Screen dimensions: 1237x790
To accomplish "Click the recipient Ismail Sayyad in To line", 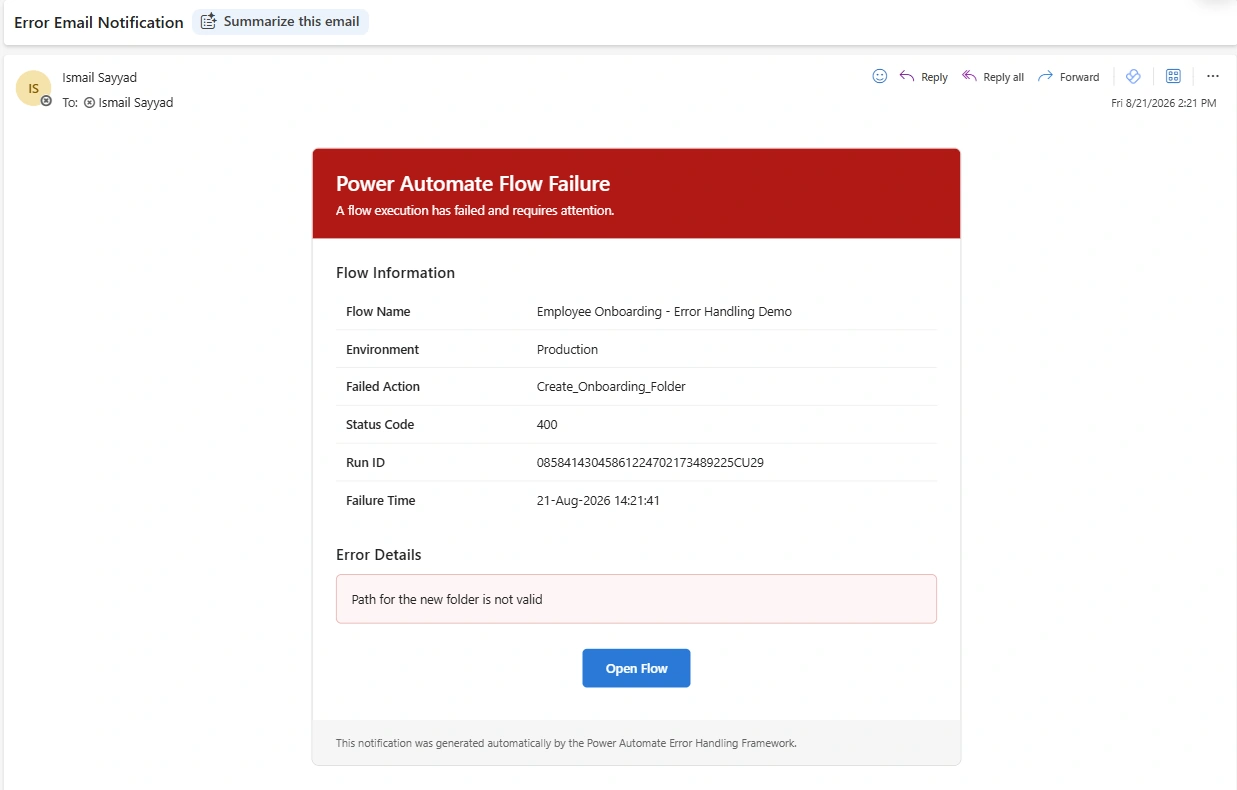I will pyautogui.click(x=135, y=103).
